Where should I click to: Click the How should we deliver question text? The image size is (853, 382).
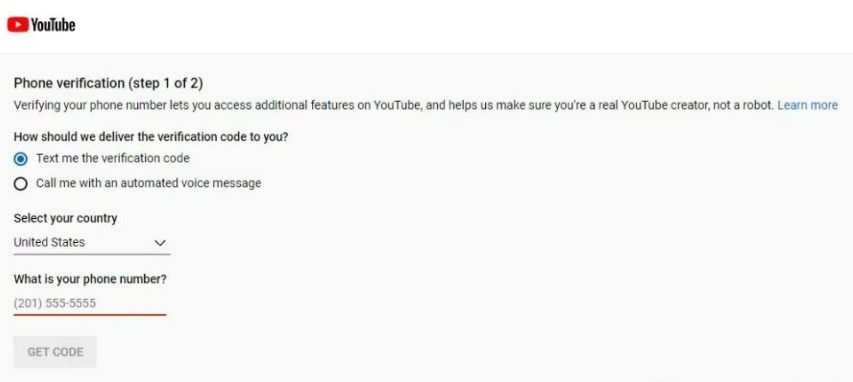[x=151, y=137]
